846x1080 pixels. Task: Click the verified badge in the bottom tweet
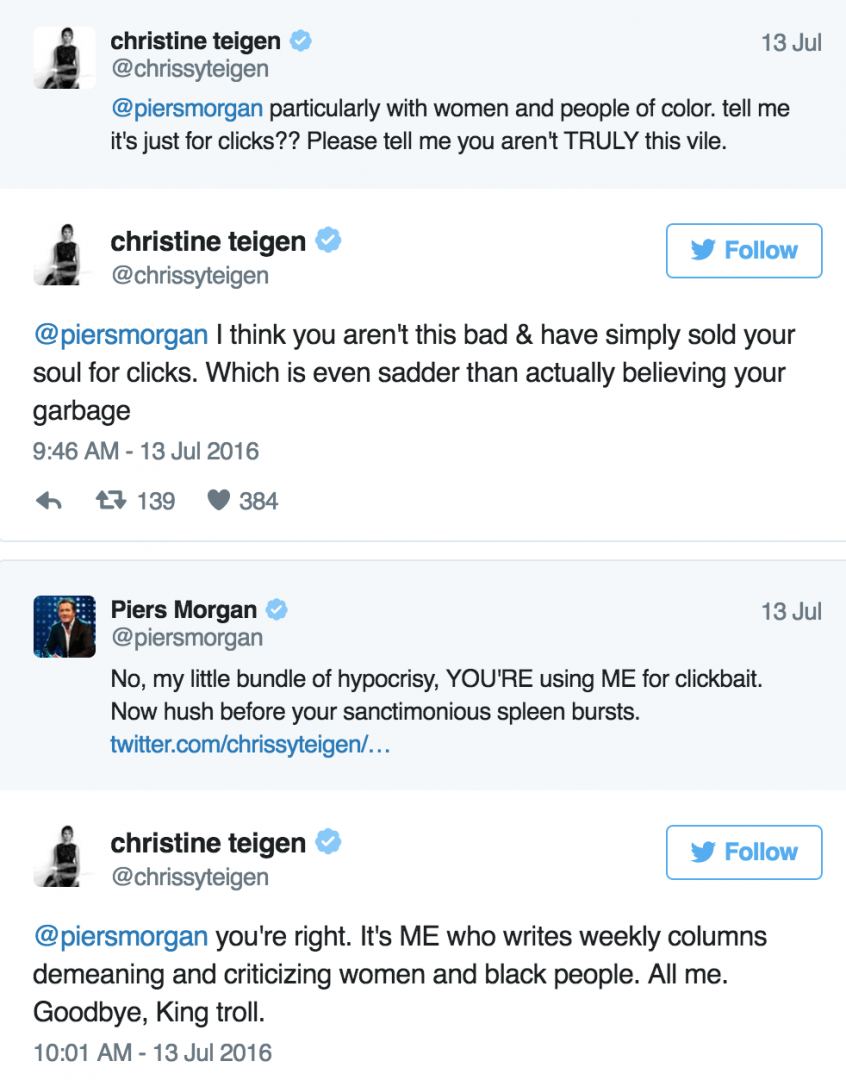point(328,842)
